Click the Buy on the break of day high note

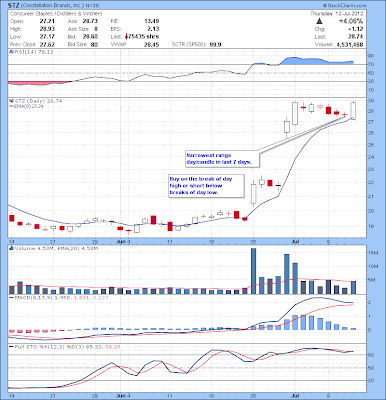click(201, 186)
